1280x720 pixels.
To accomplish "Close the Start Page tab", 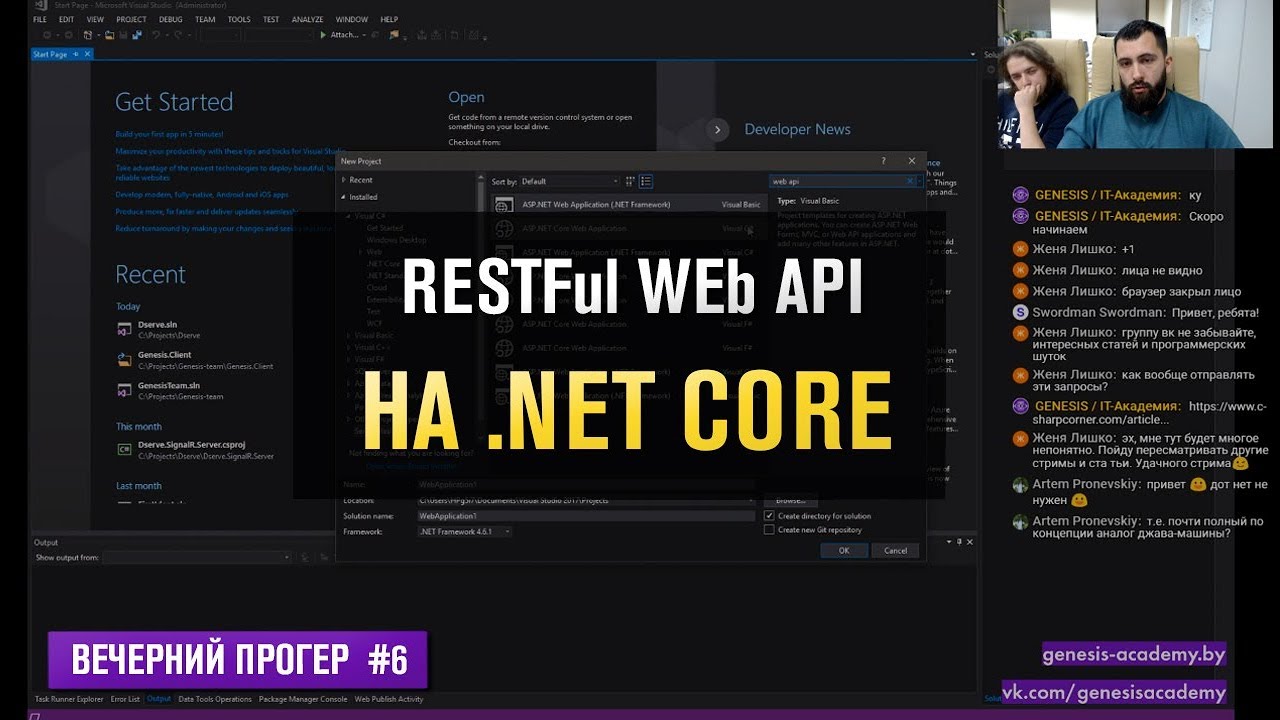I will tap(87, 54).
